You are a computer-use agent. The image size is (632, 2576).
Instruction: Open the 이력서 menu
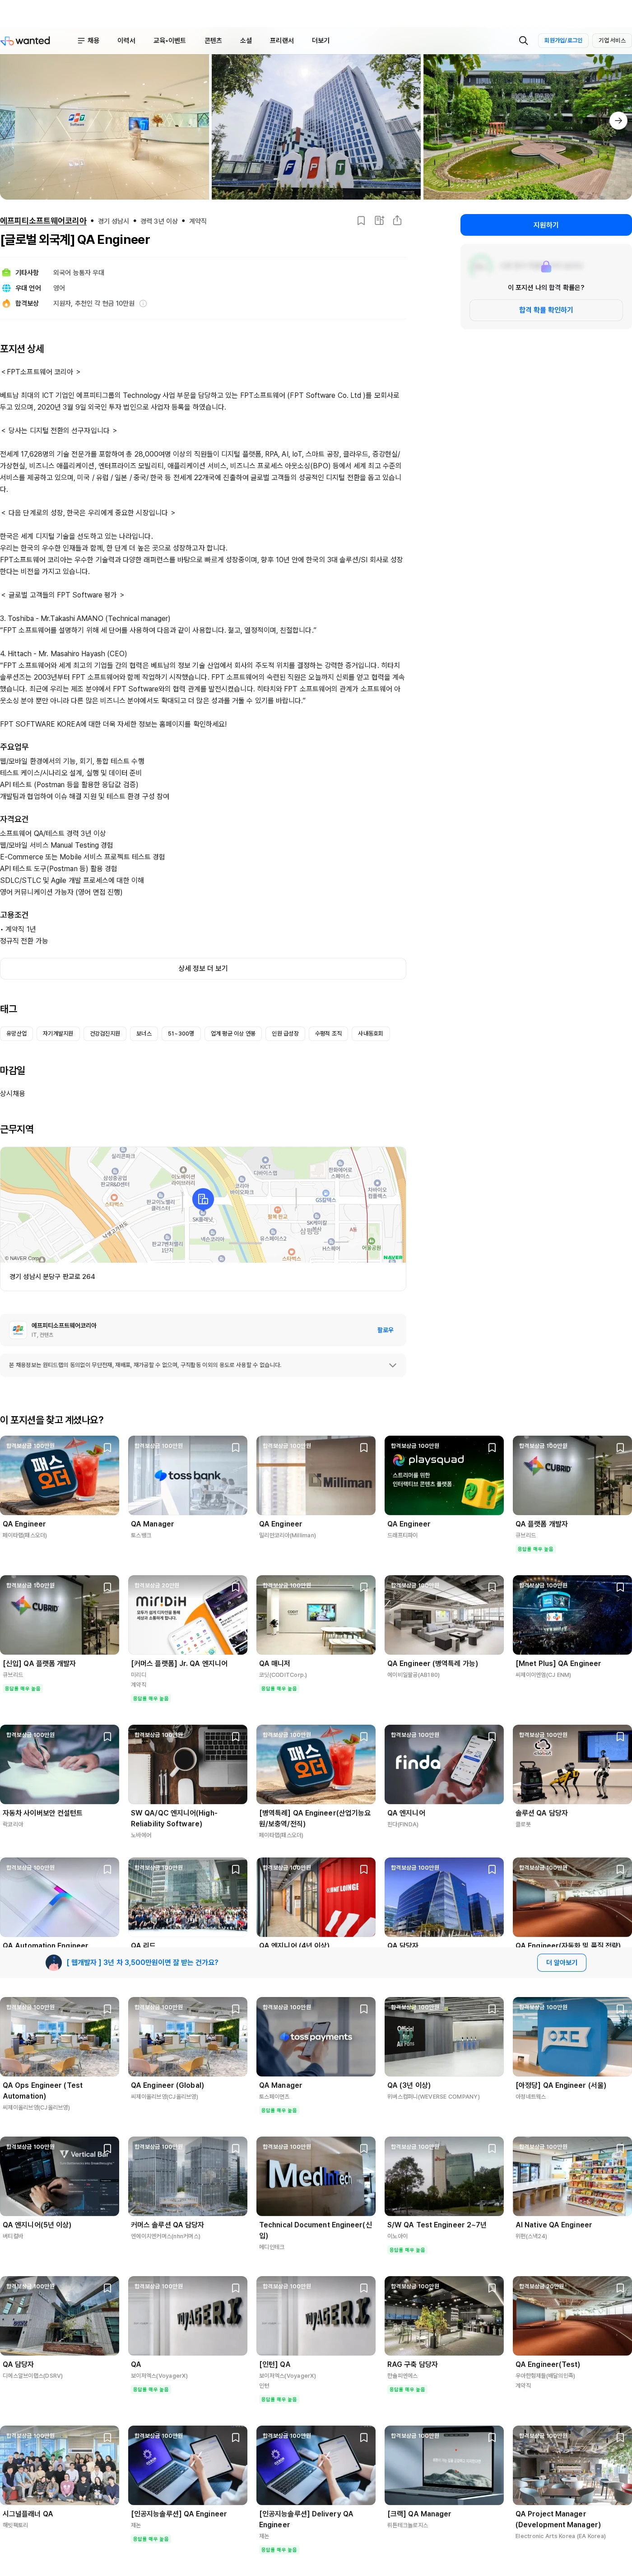[126, 41]
